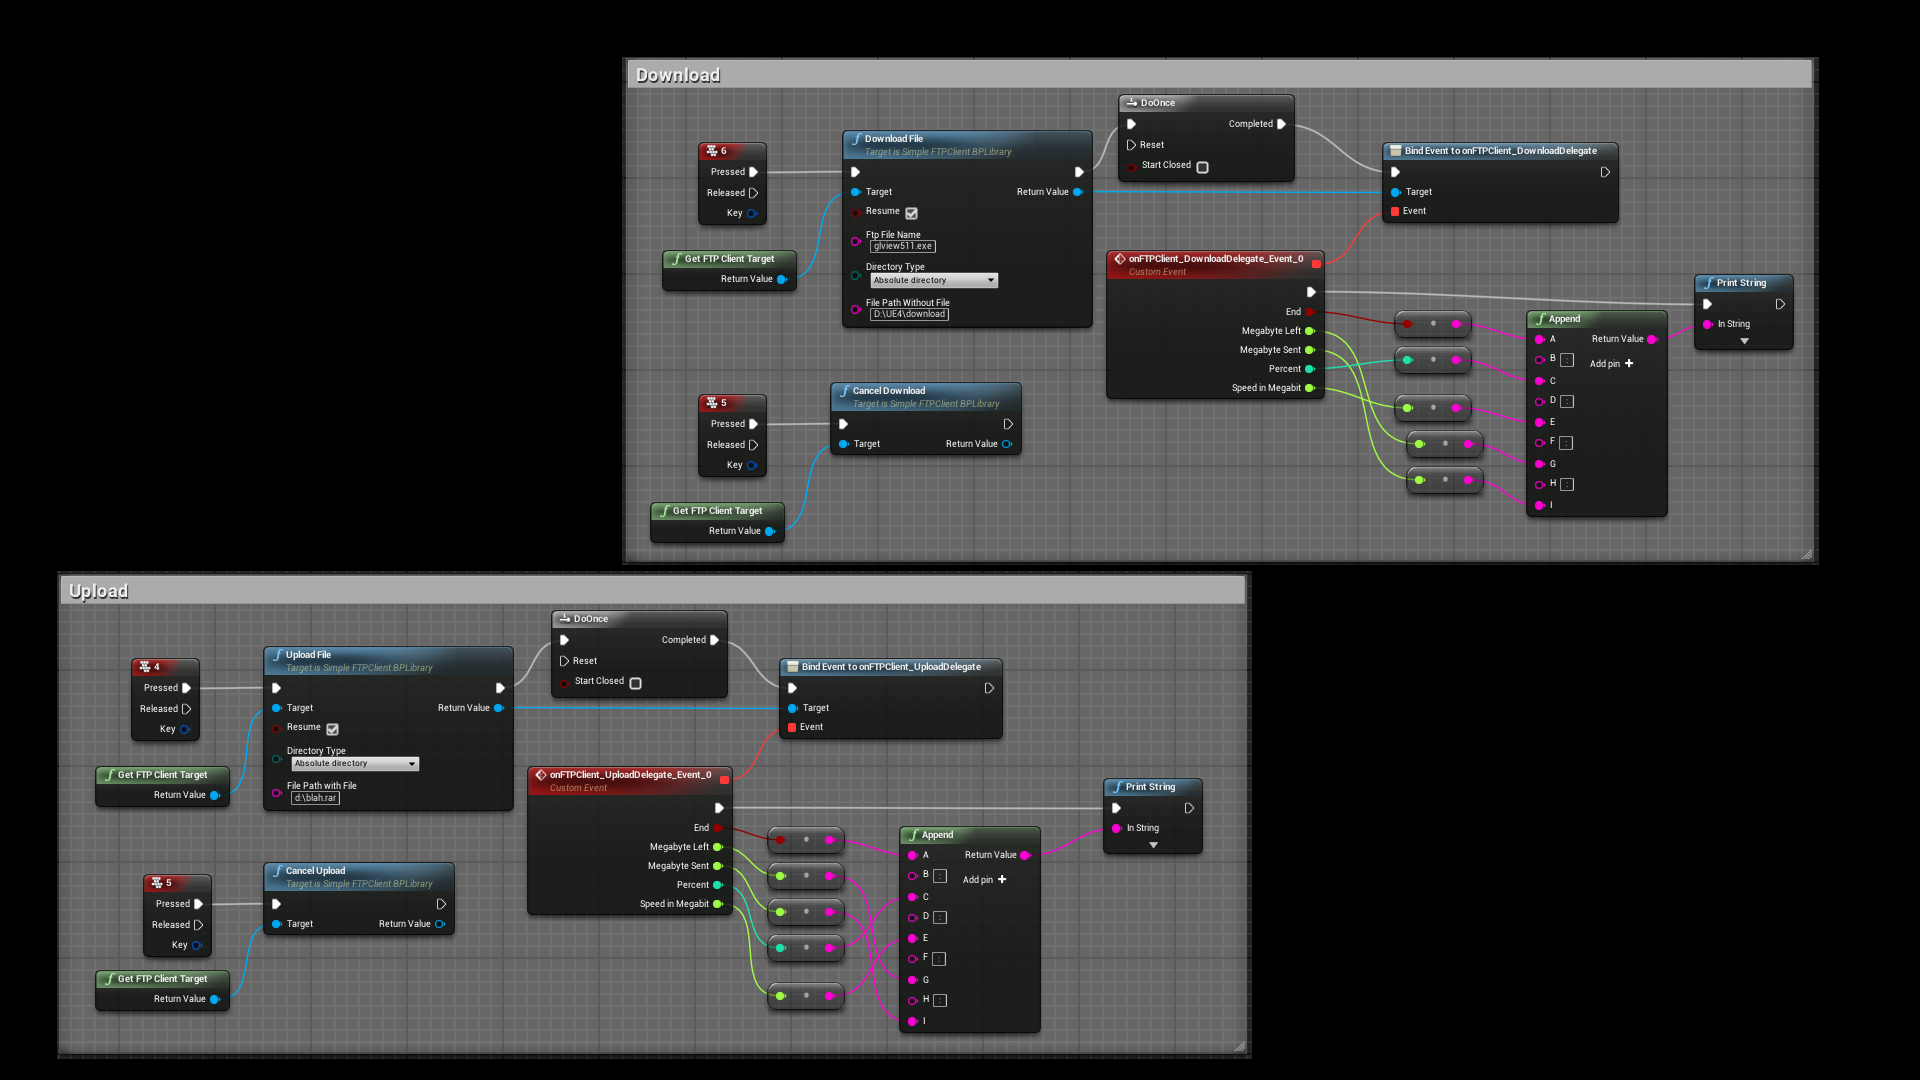Click the red Event delegate pin on Bind UploadDelegate

tap(793, 727)
